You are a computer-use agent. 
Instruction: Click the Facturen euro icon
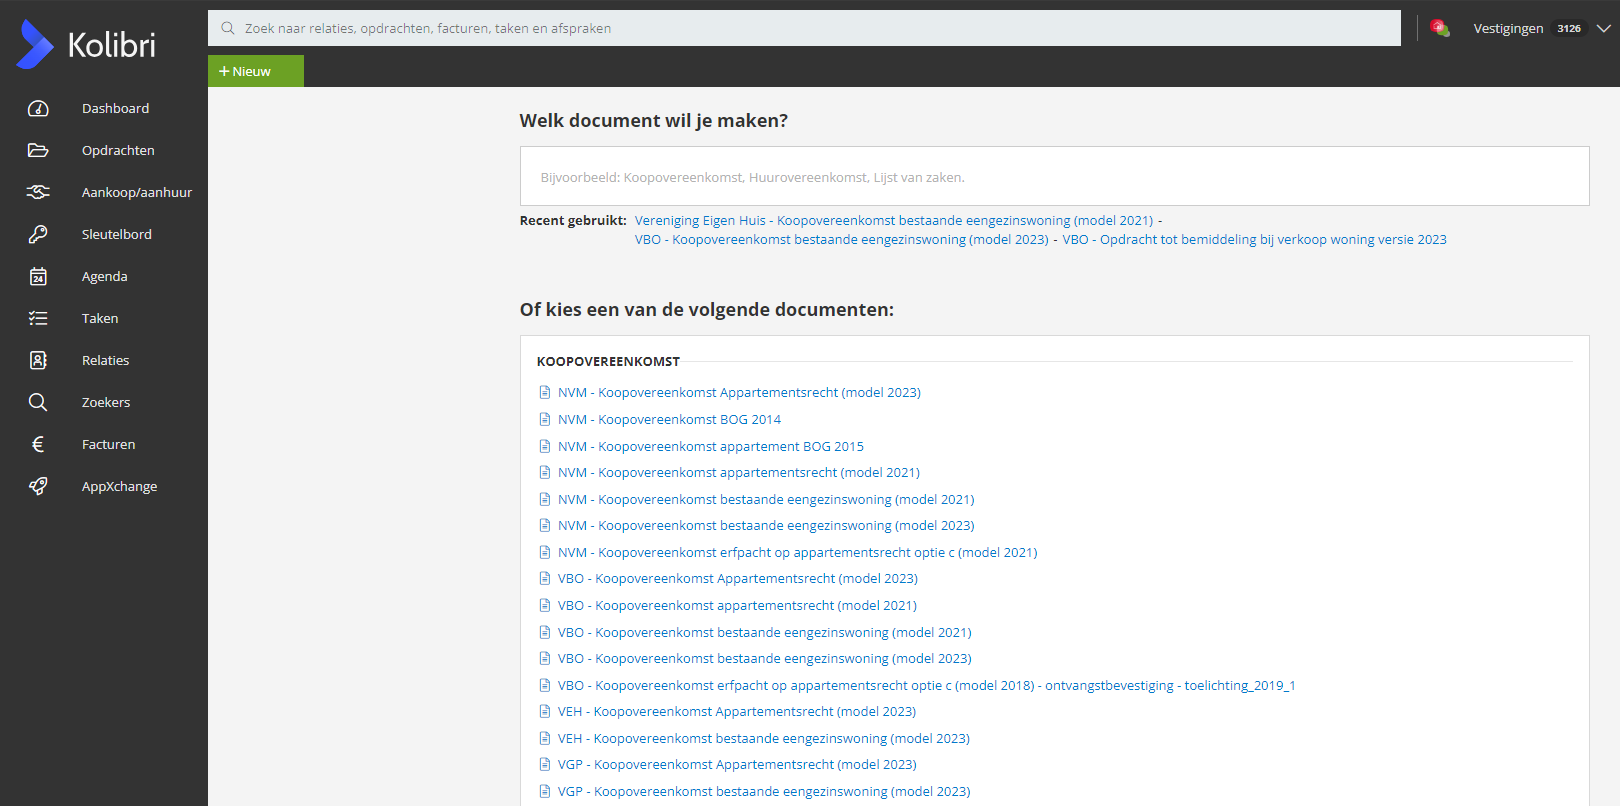click(38, 444)
